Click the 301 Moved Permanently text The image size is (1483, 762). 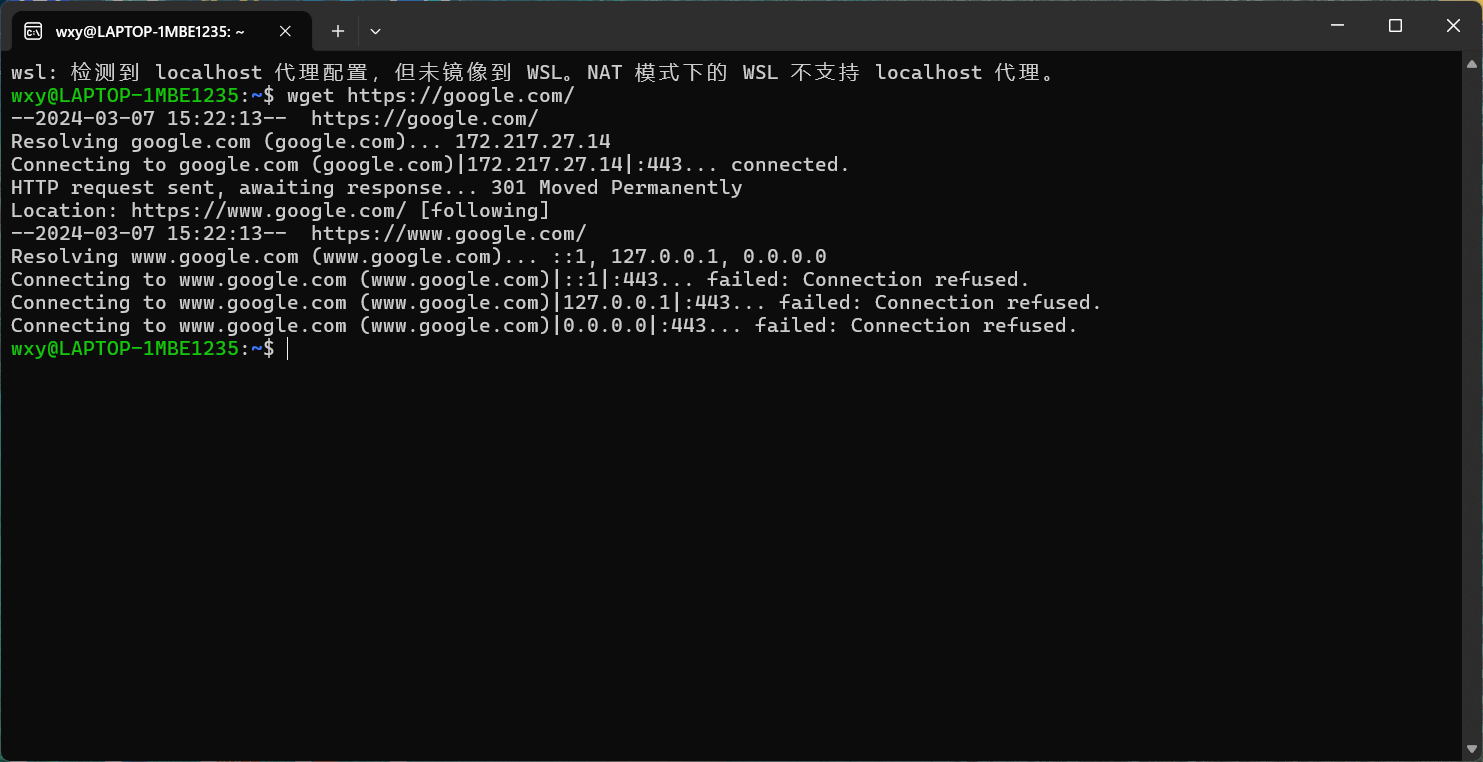617,188
